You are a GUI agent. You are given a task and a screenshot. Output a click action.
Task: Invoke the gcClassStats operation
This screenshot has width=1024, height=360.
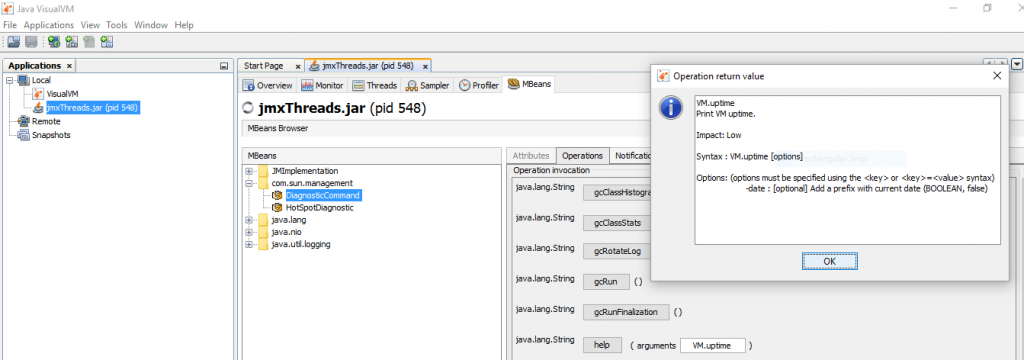[x=616, y=222]
